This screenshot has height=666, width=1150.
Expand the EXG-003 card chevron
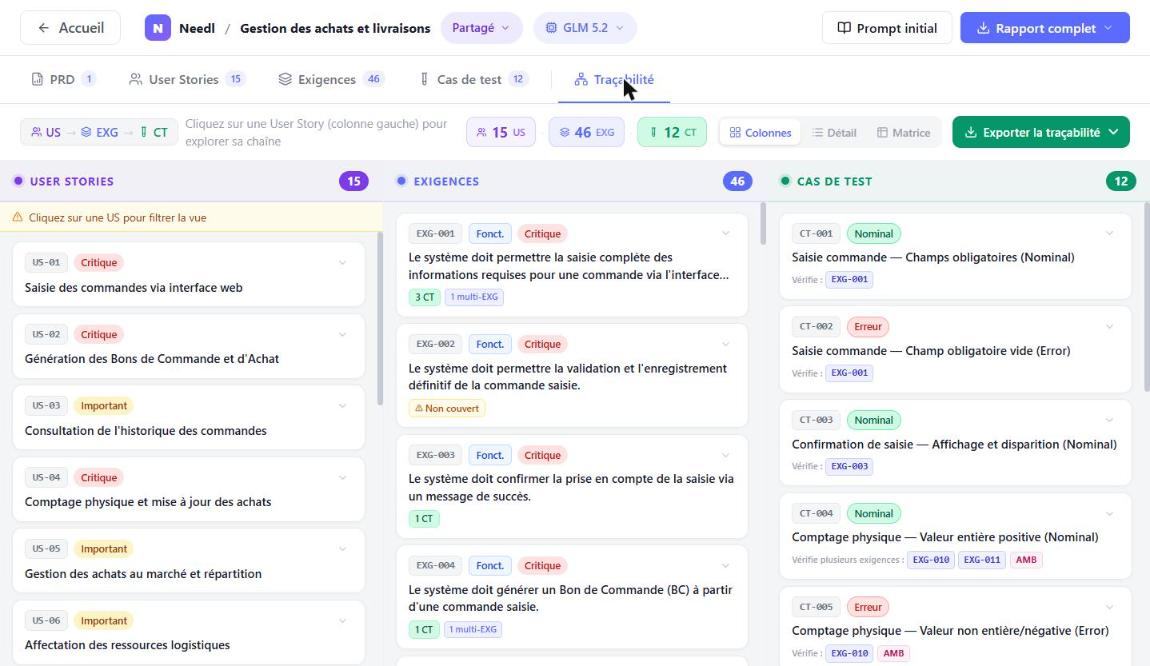point(725,455)
